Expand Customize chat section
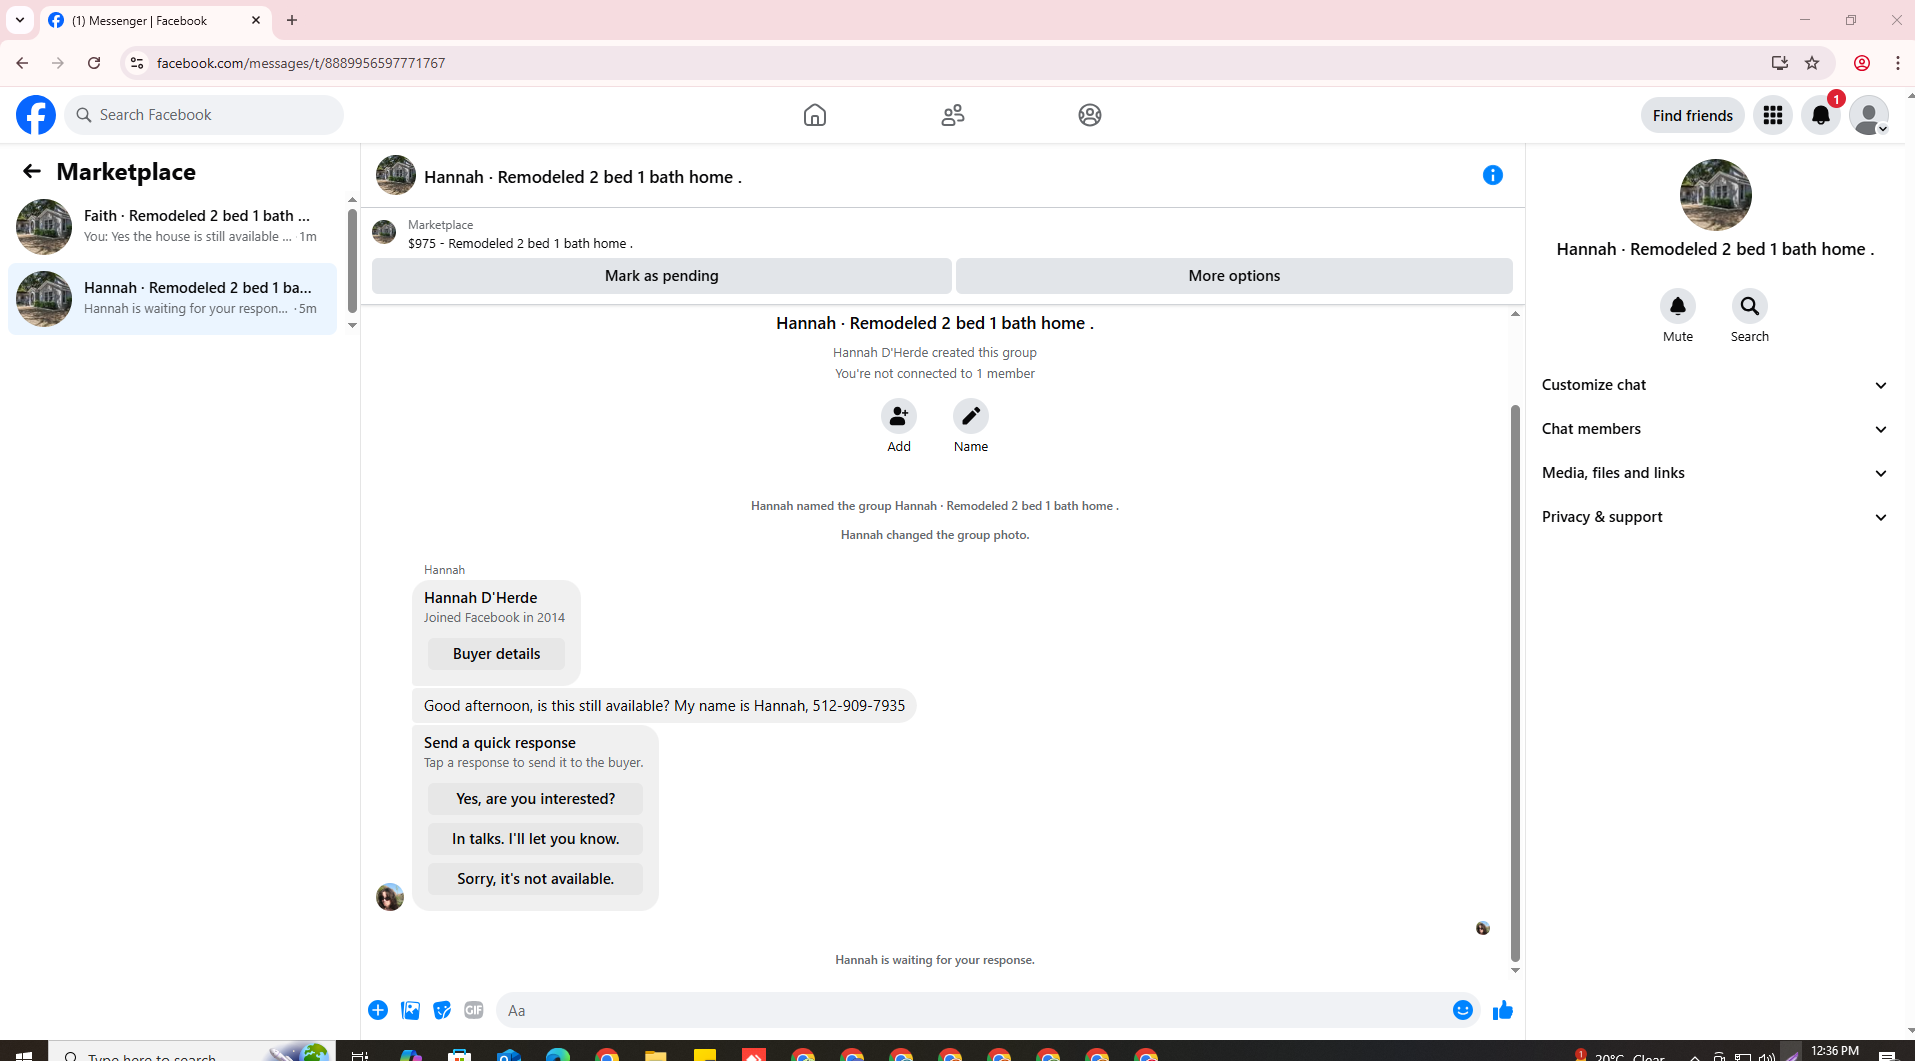This screenshot has height=1061, width=1915. [x=1714, y=385]
